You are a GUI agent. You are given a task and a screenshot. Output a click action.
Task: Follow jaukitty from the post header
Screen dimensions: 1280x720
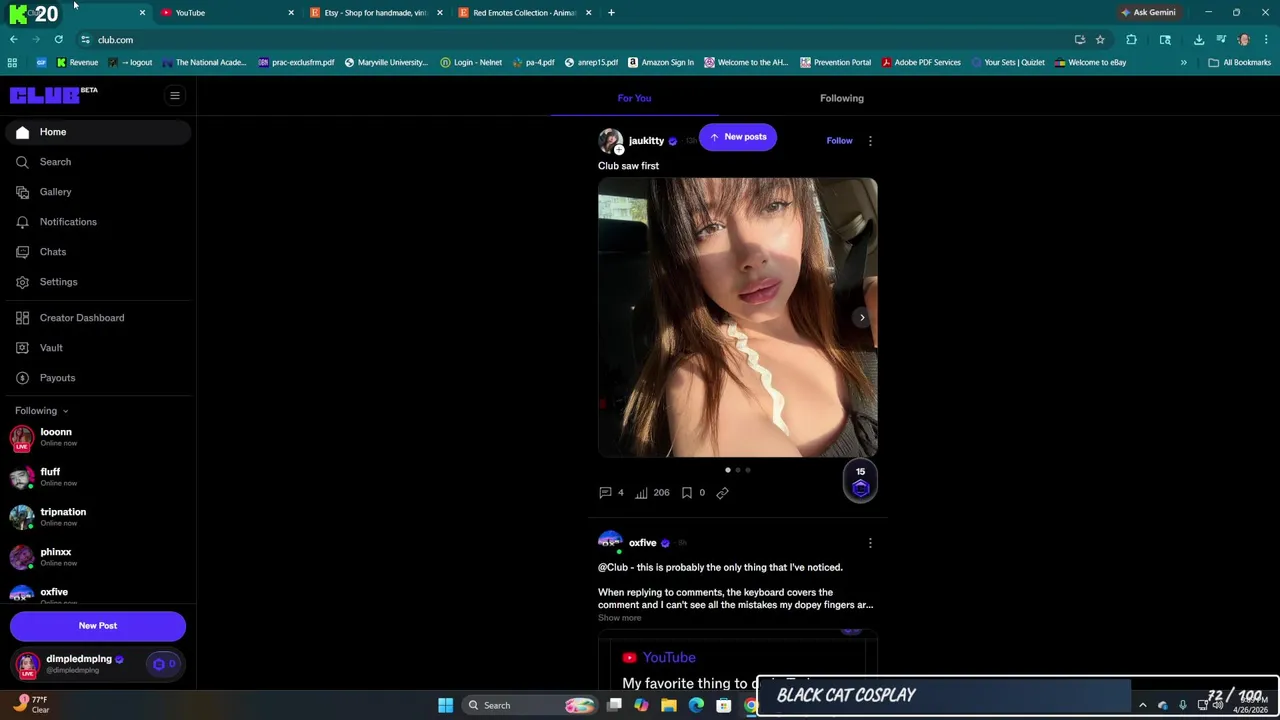point(839,141)
